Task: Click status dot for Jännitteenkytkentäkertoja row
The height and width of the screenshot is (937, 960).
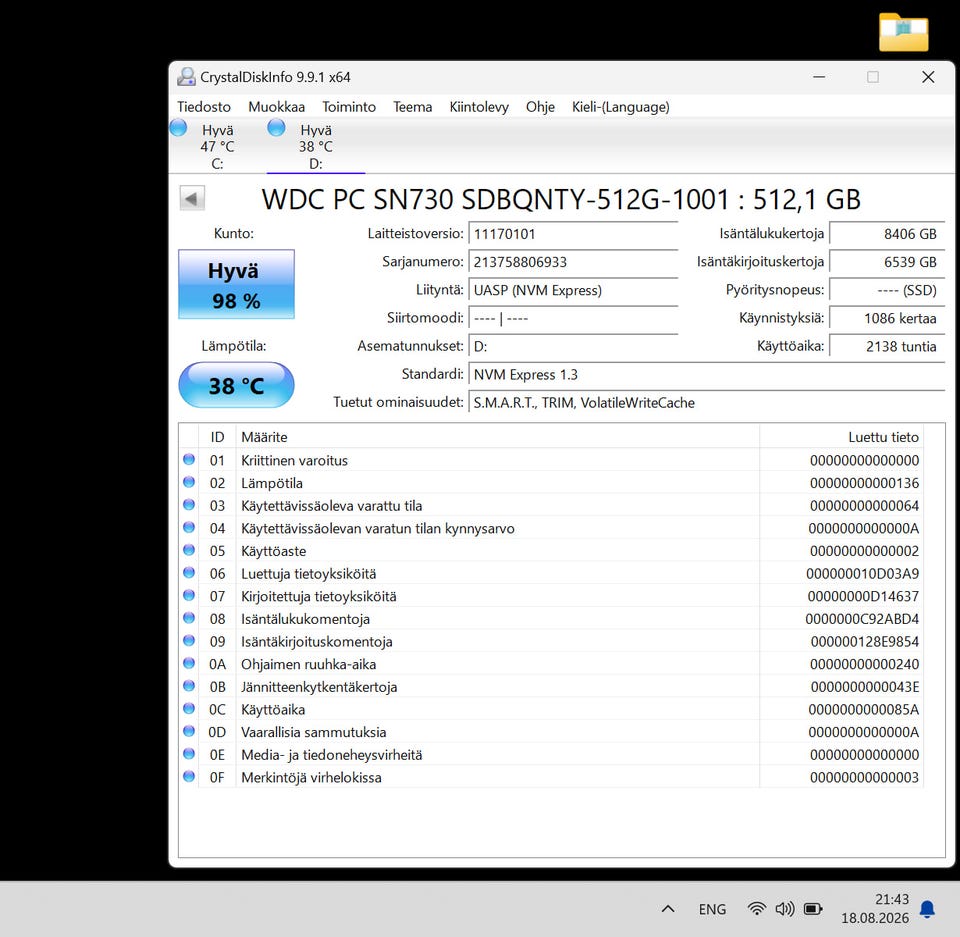Action: 189,686
